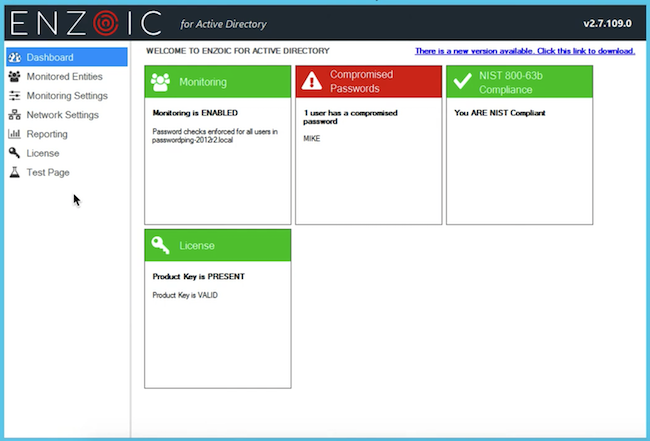The height and width of the screenshot is (441, 650).
Task: Select Monitoring Settings in the navigation
Action: click(x=67, y=96)
